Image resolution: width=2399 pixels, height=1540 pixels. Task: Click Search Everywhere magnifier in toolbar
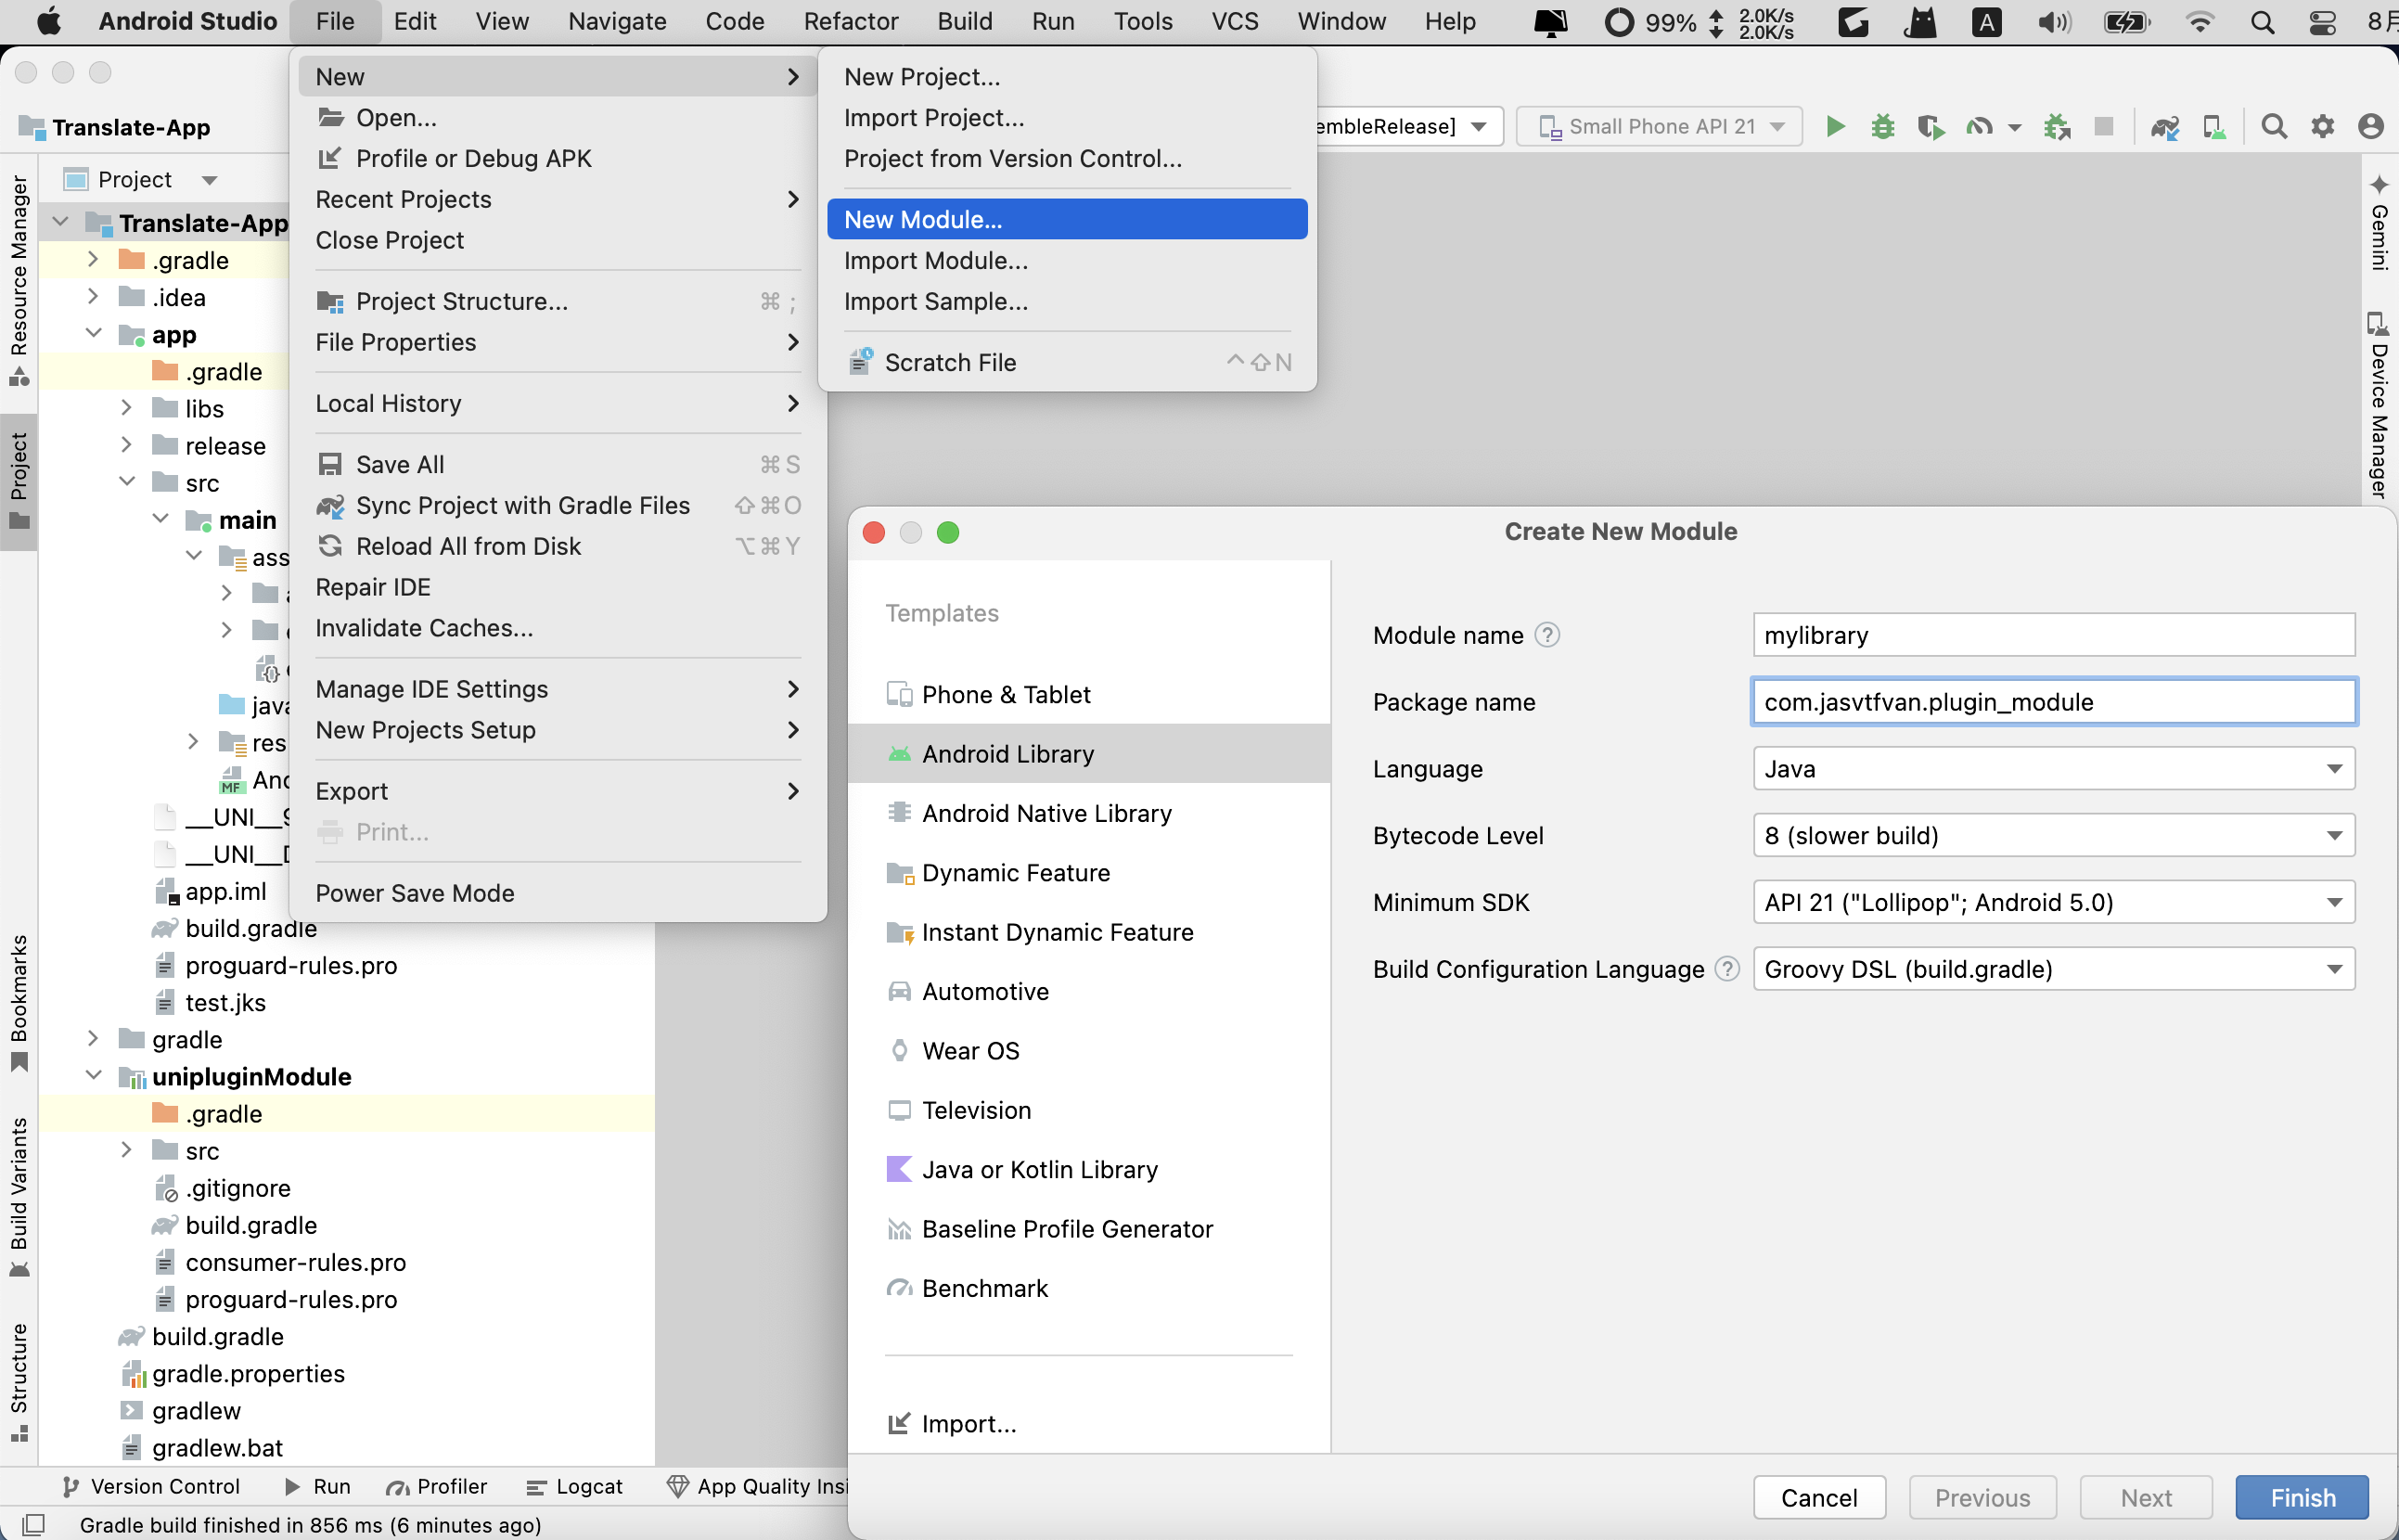2274,126
